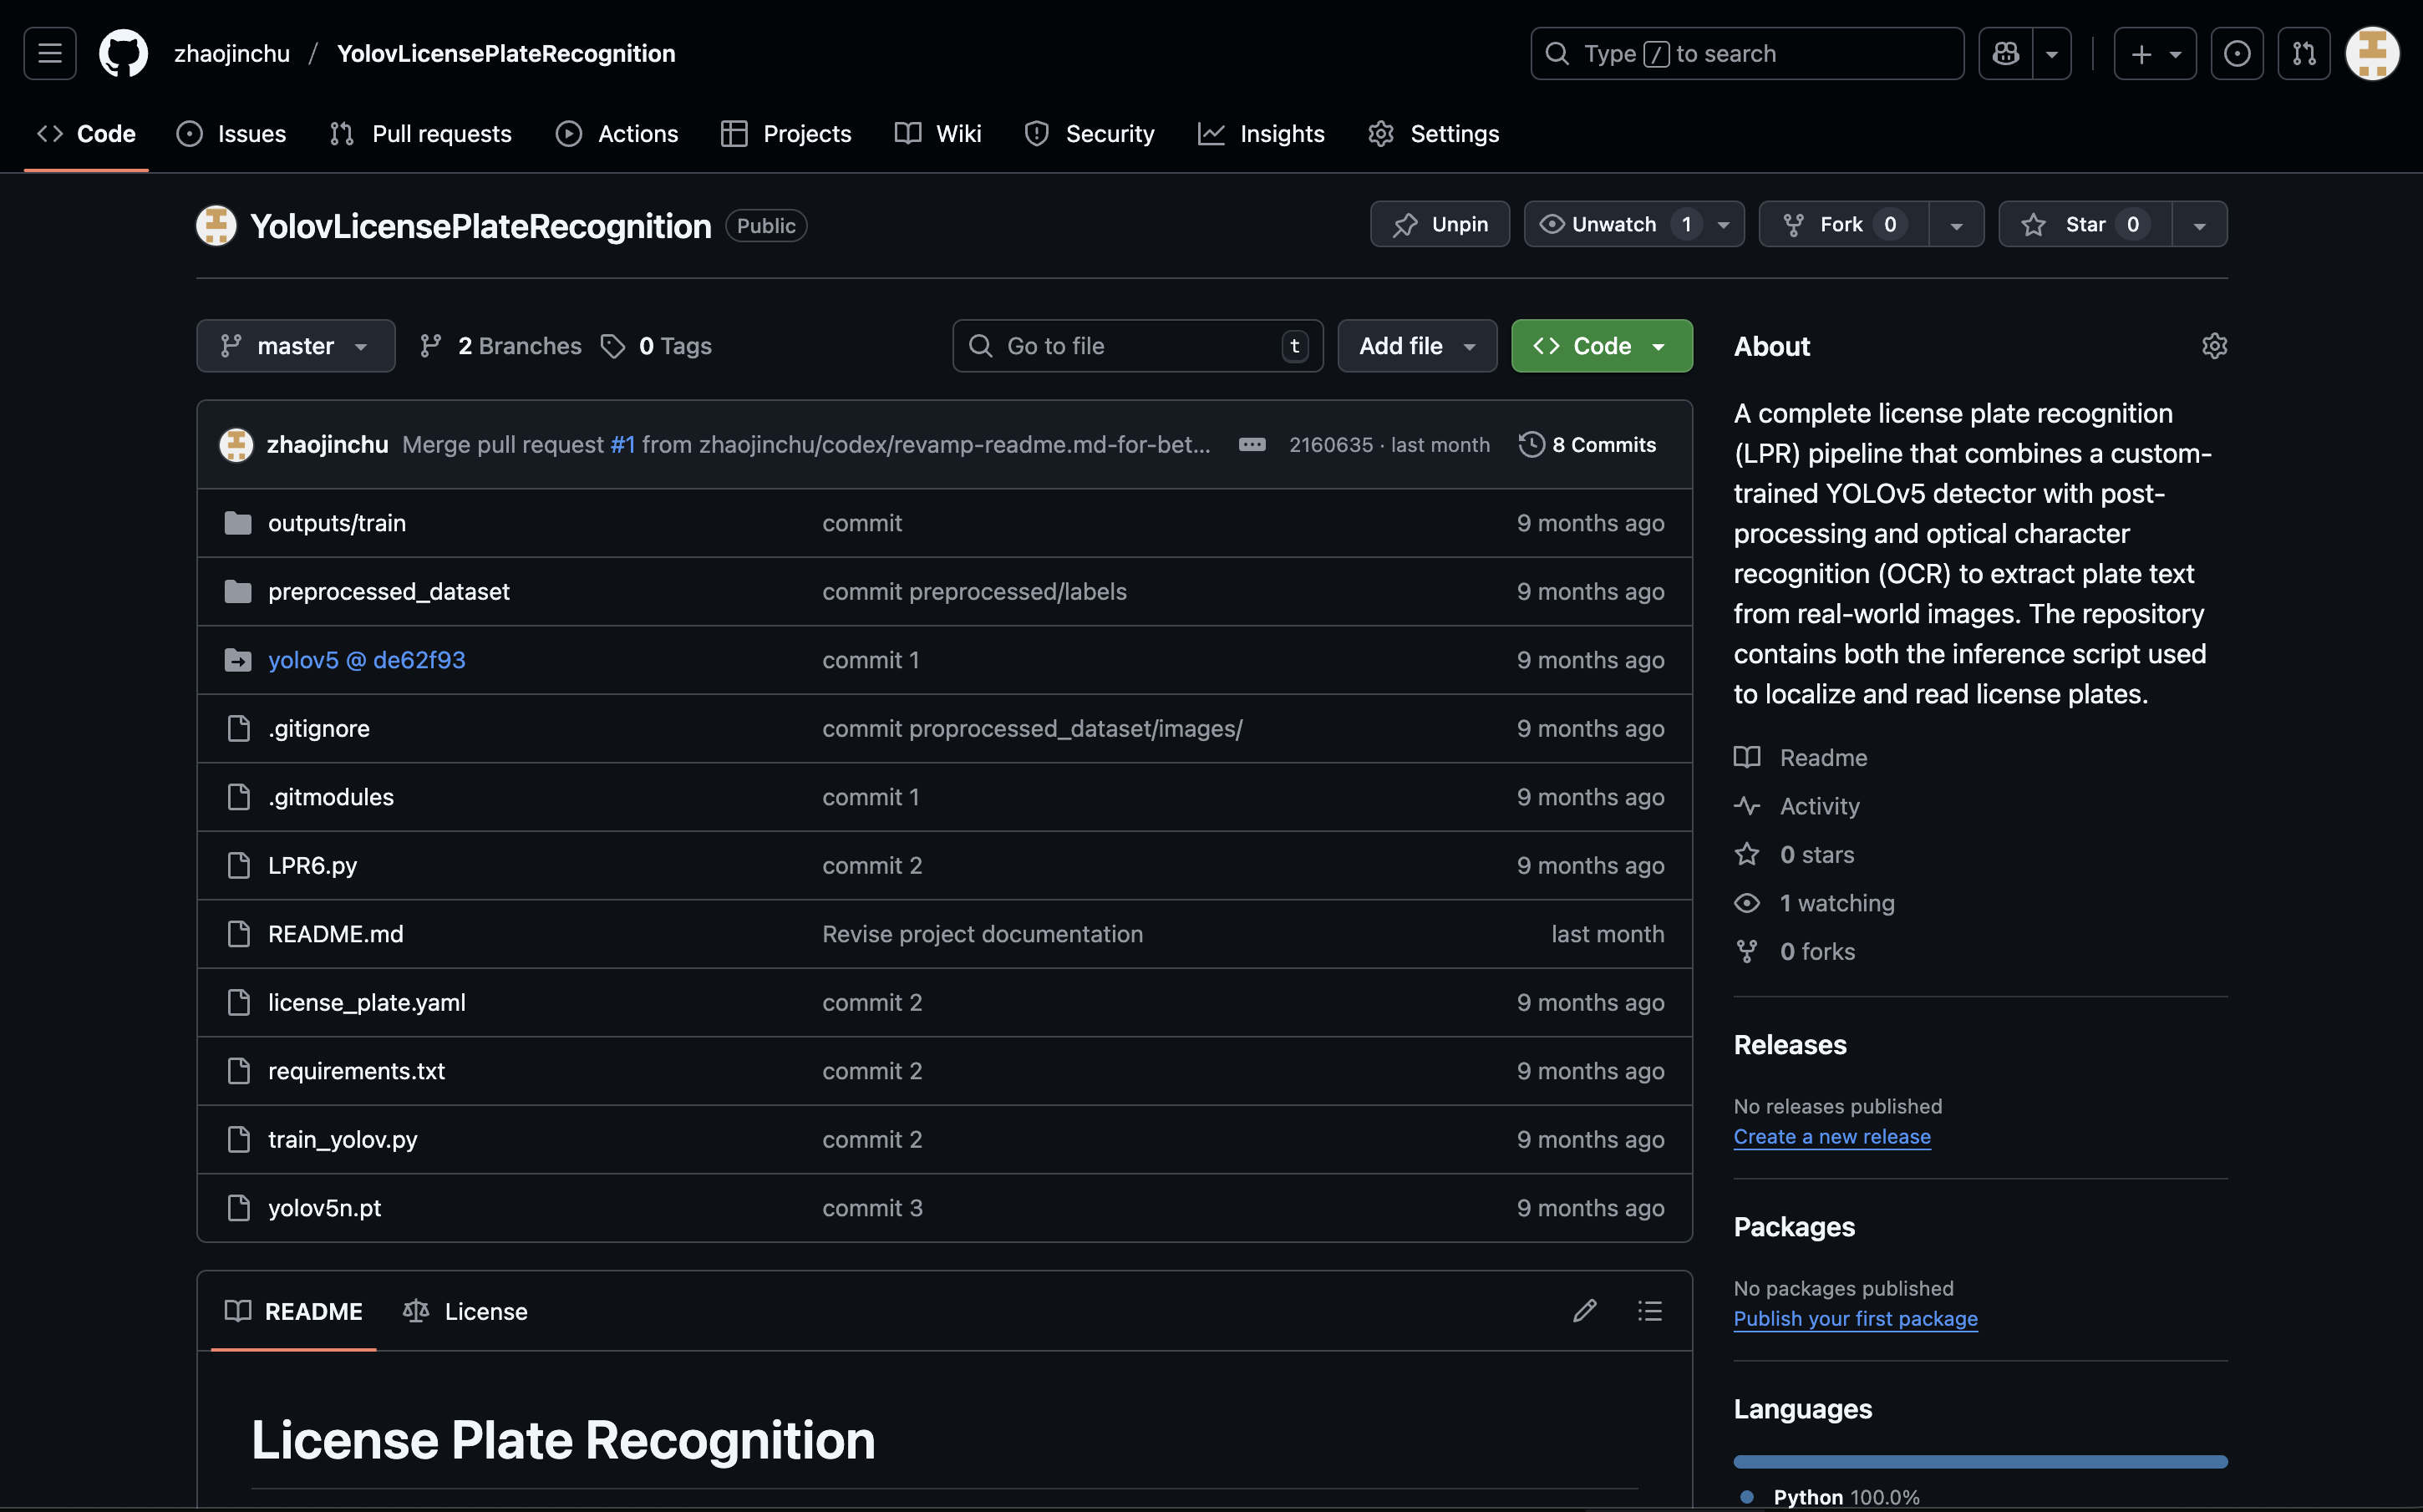Click the file icon for LPR6.py
This screenshot has width=2423, height=1512.
(238, 866)
